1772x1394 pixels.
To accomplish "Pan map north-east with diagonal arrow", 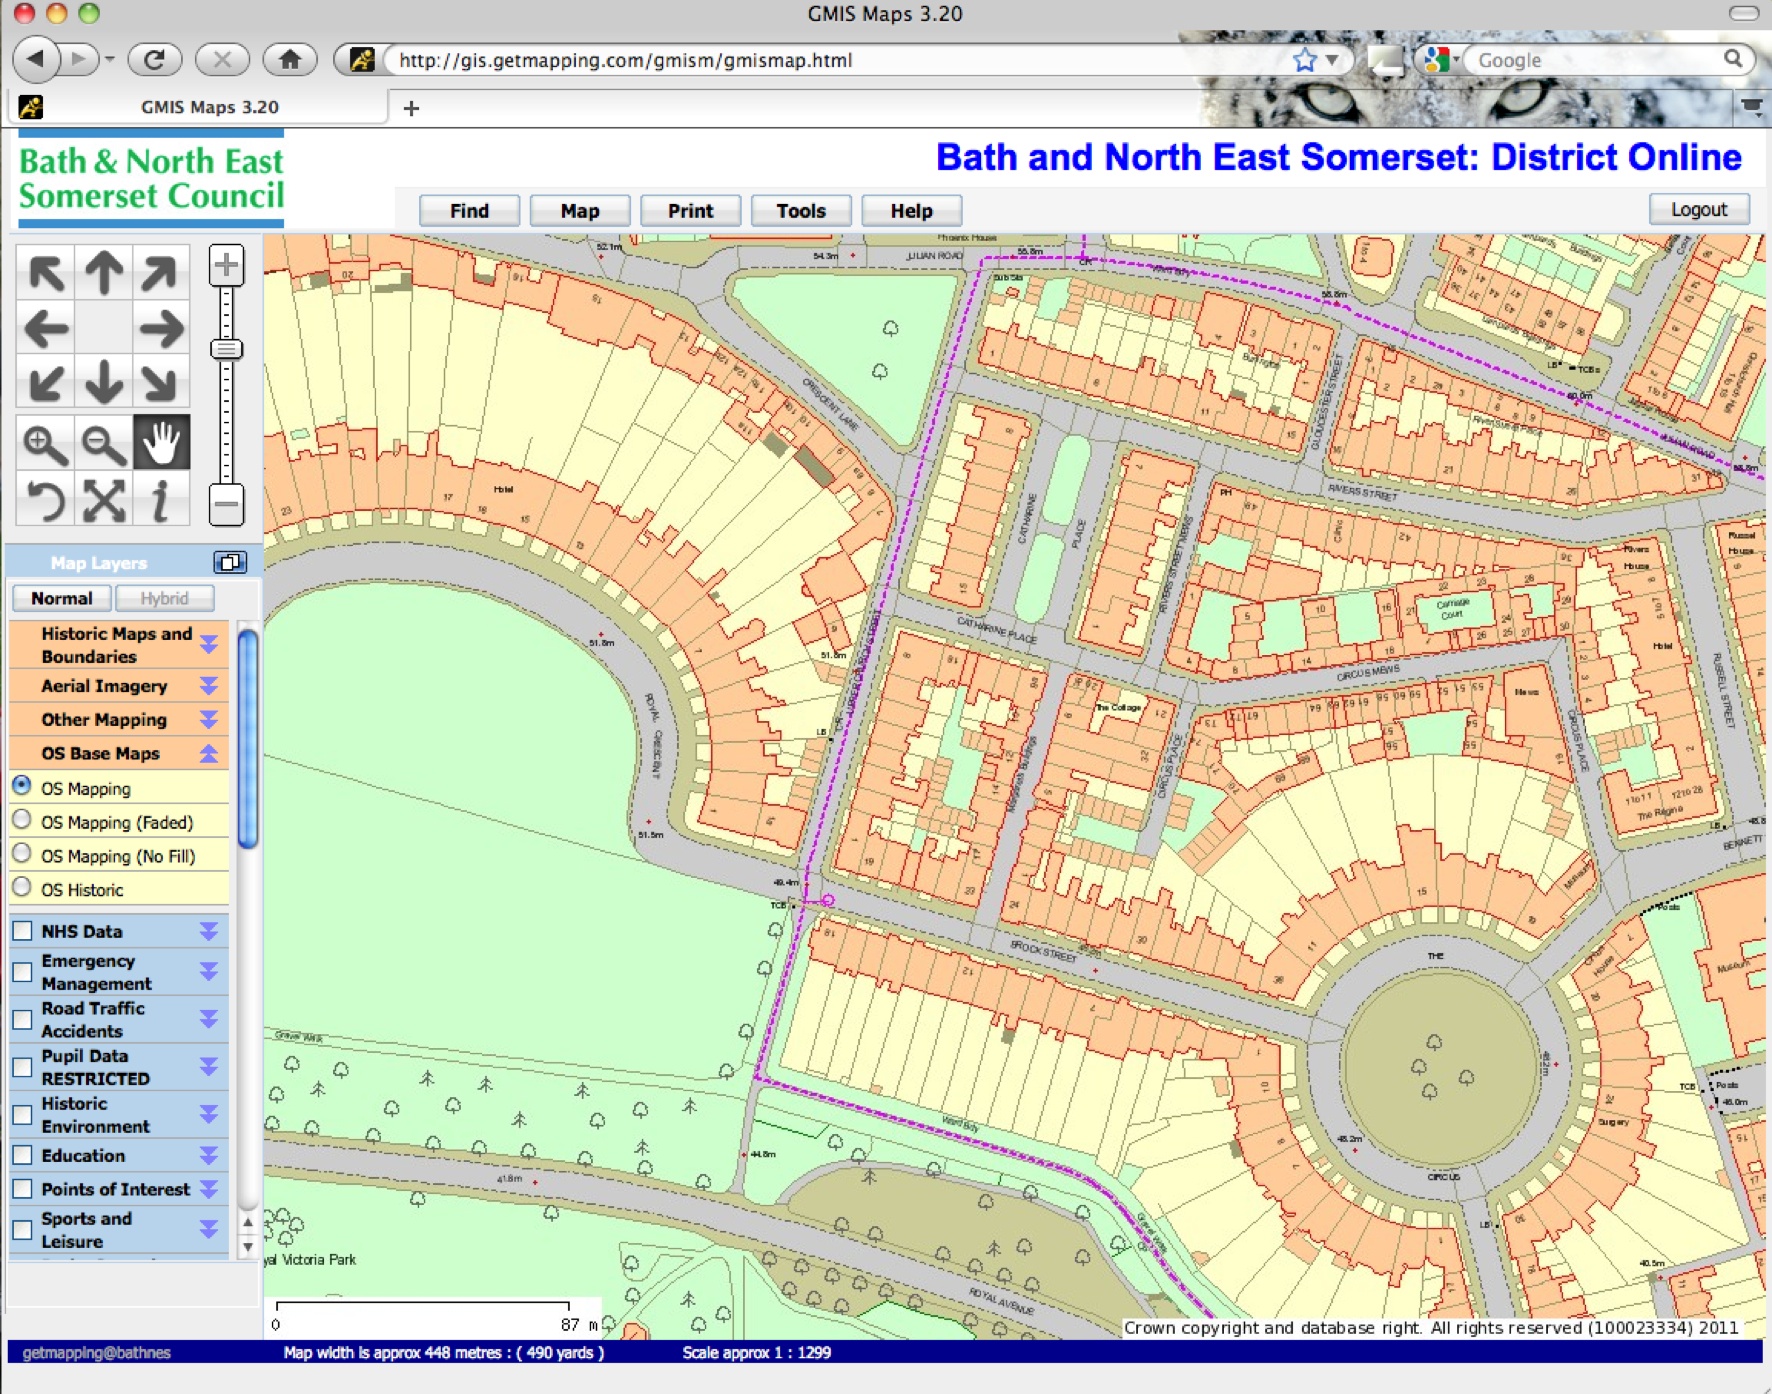I will pos(160,272).
